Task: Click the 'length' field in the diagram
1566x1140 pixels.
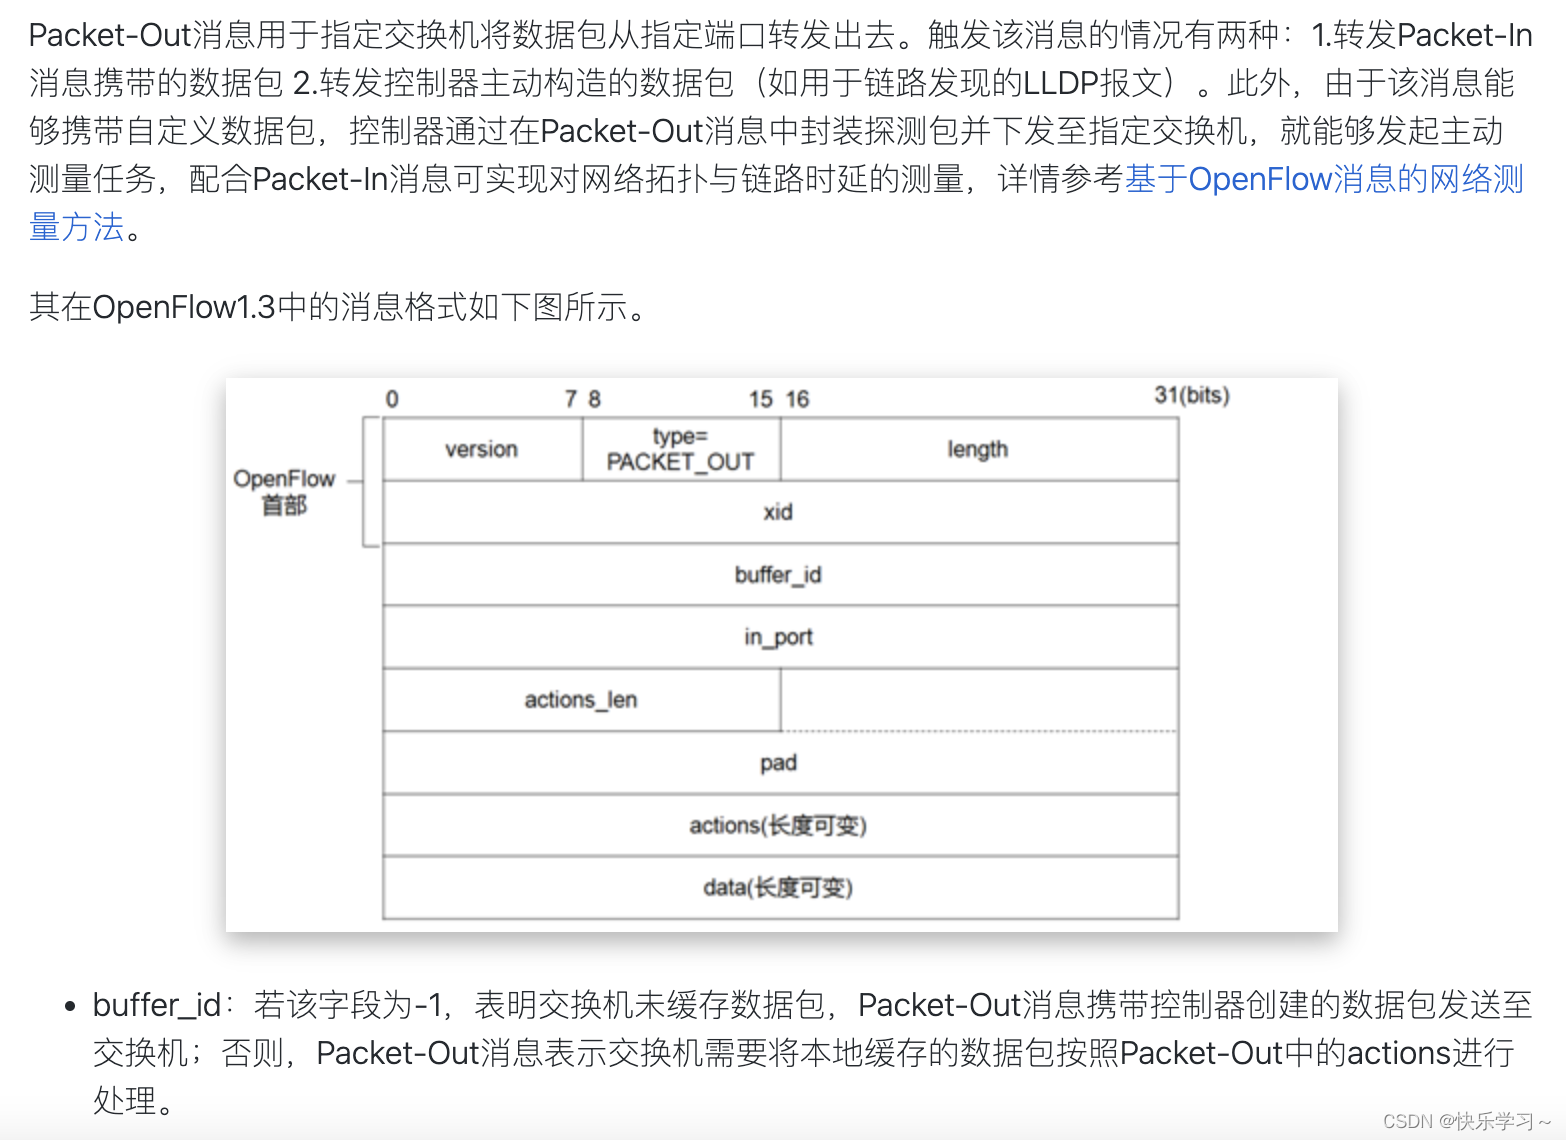Action: coord(979,450)
